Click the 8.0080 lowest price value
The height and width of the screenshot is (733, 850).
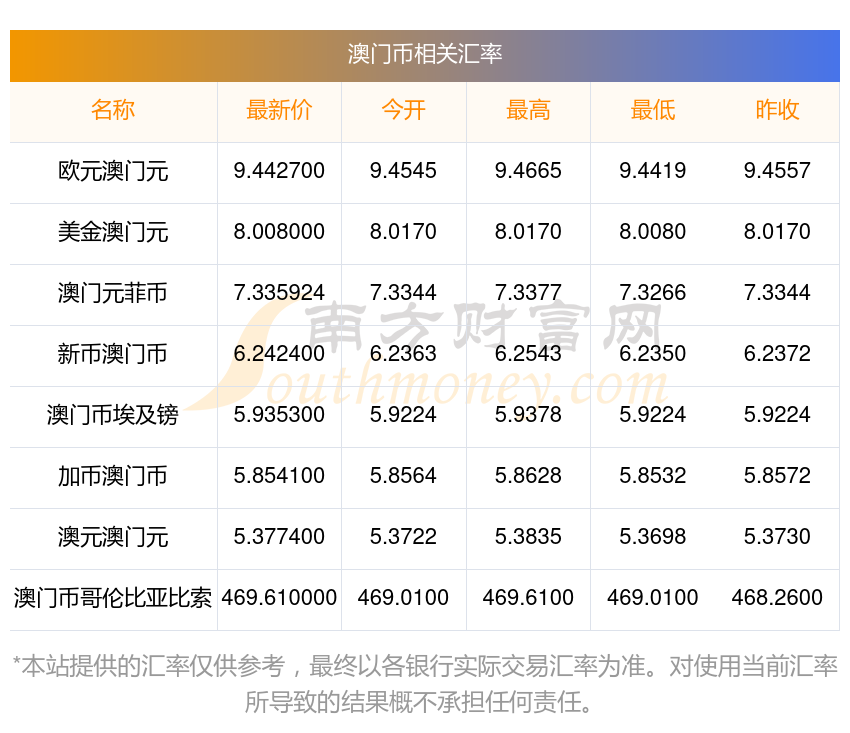653,232
